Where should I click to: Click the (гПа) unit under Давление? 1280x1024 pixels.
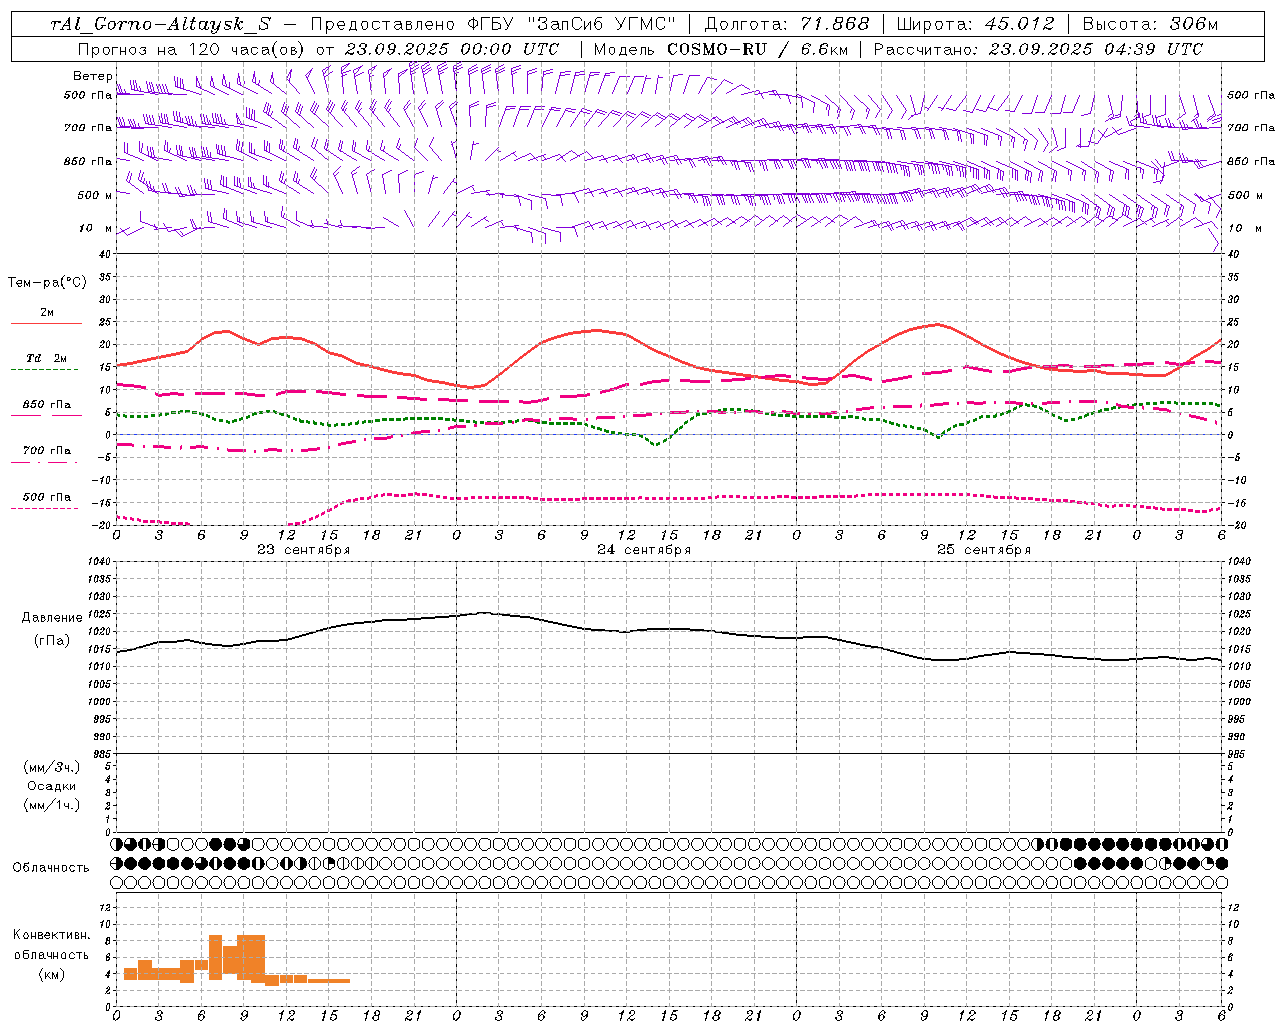(52, 641)
